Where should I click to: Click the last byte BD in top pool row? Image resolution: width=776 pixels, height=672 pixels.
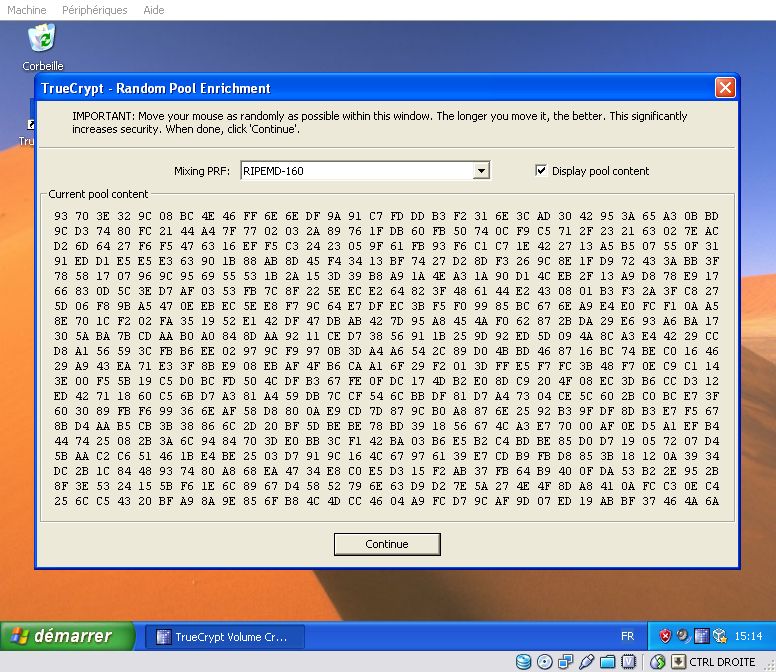click(712, 216)
